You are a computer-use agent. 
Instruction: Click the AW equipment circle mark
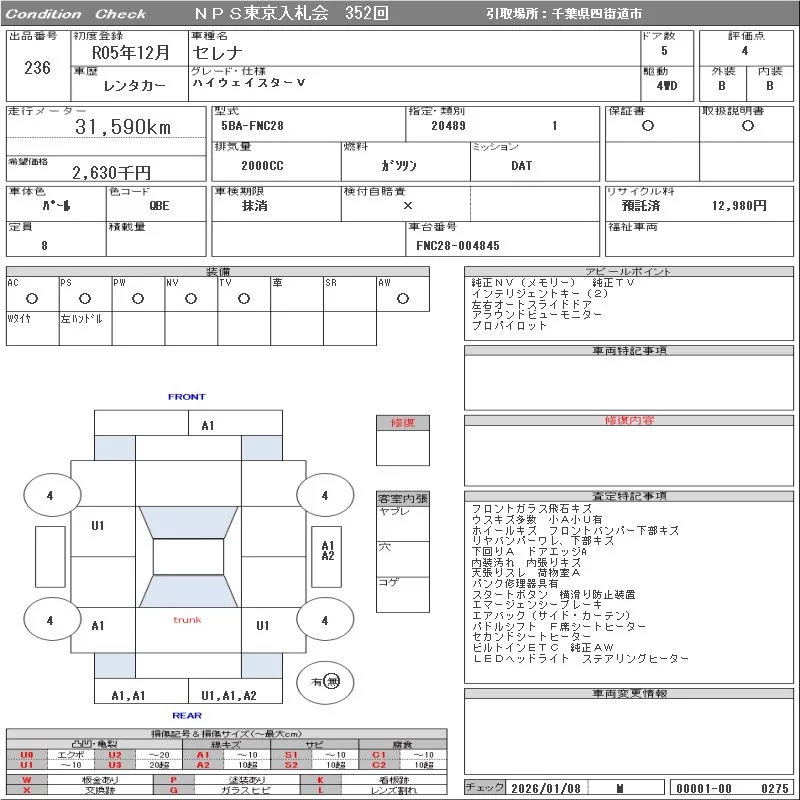pos(403,298)
